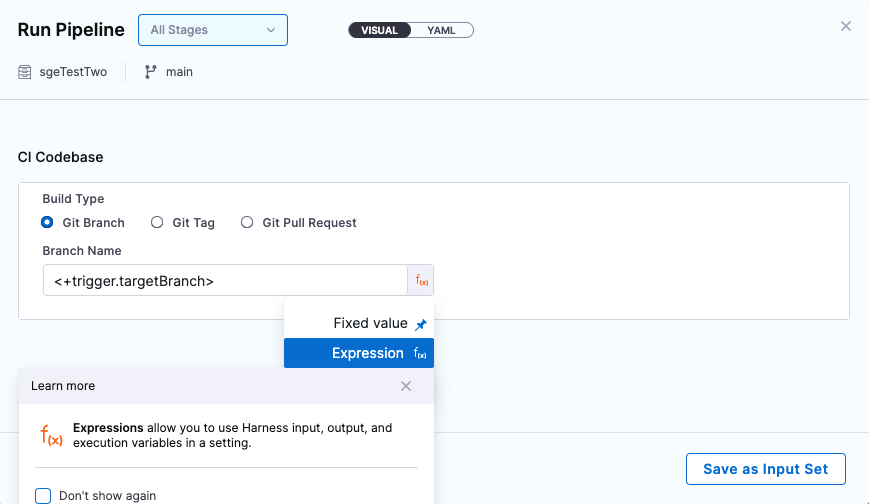
Task: Click the pin icon next to Fixed value
Action: pos(421,324)
